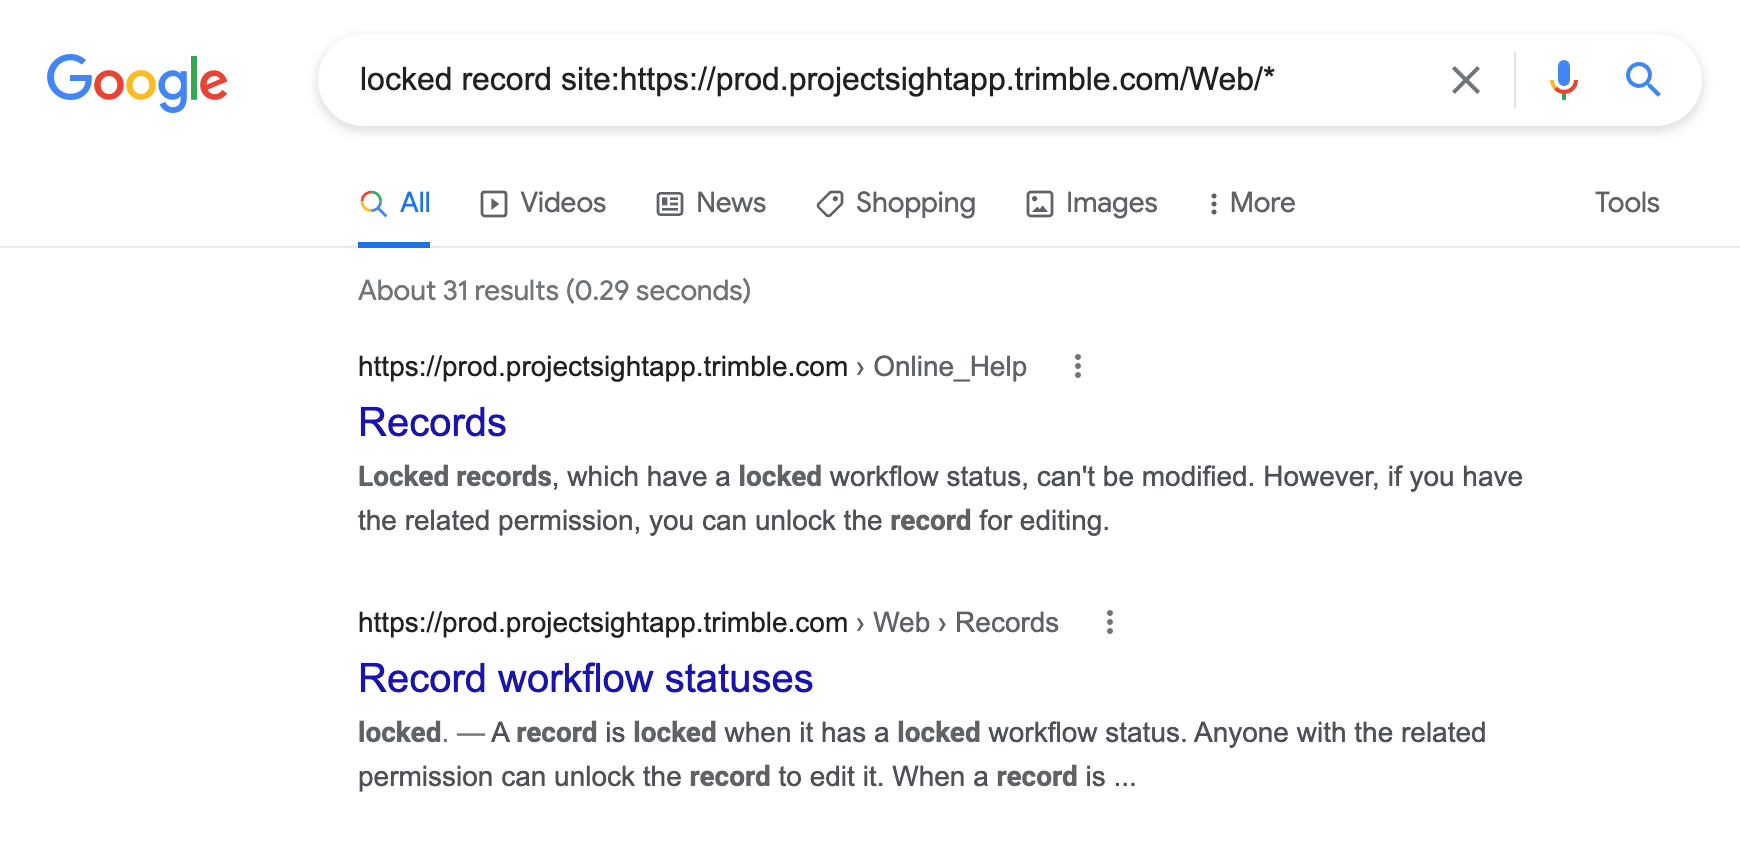The width and height of the screenshot is (1740, 842).
Task: Open three-dot menu beside Online_Help result
Action: pyautogui.click(x=1078, y=366)
